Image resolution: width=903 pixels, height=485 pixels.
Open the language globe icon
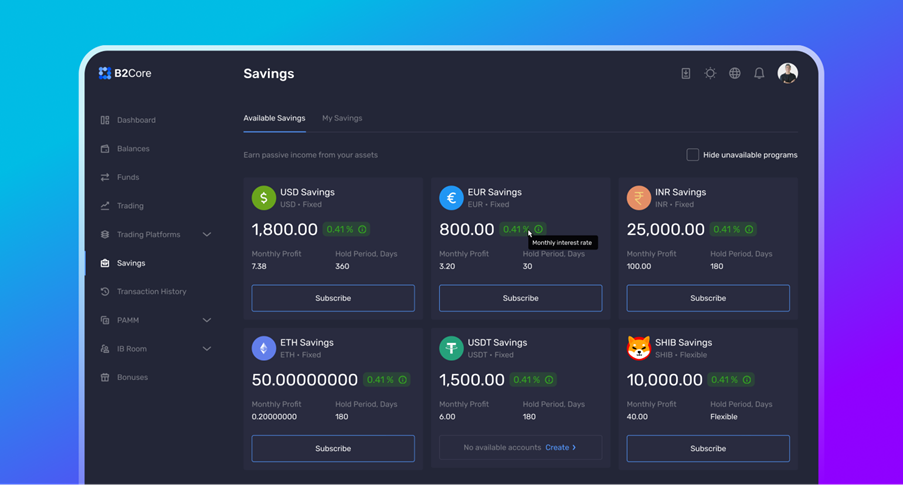(x=735, y=73)
